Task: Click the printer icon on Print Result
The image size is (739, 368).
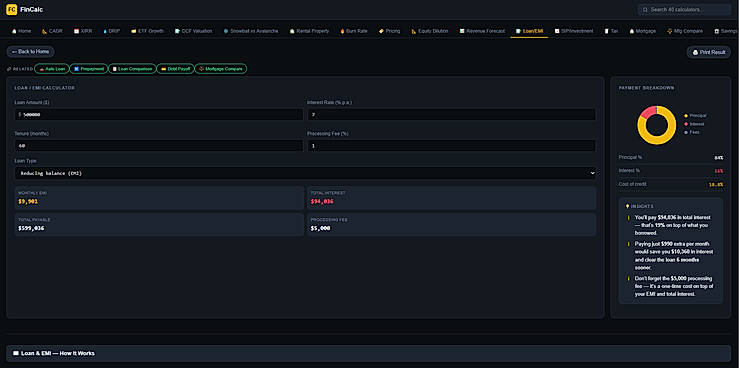Action: pos(695,52)
